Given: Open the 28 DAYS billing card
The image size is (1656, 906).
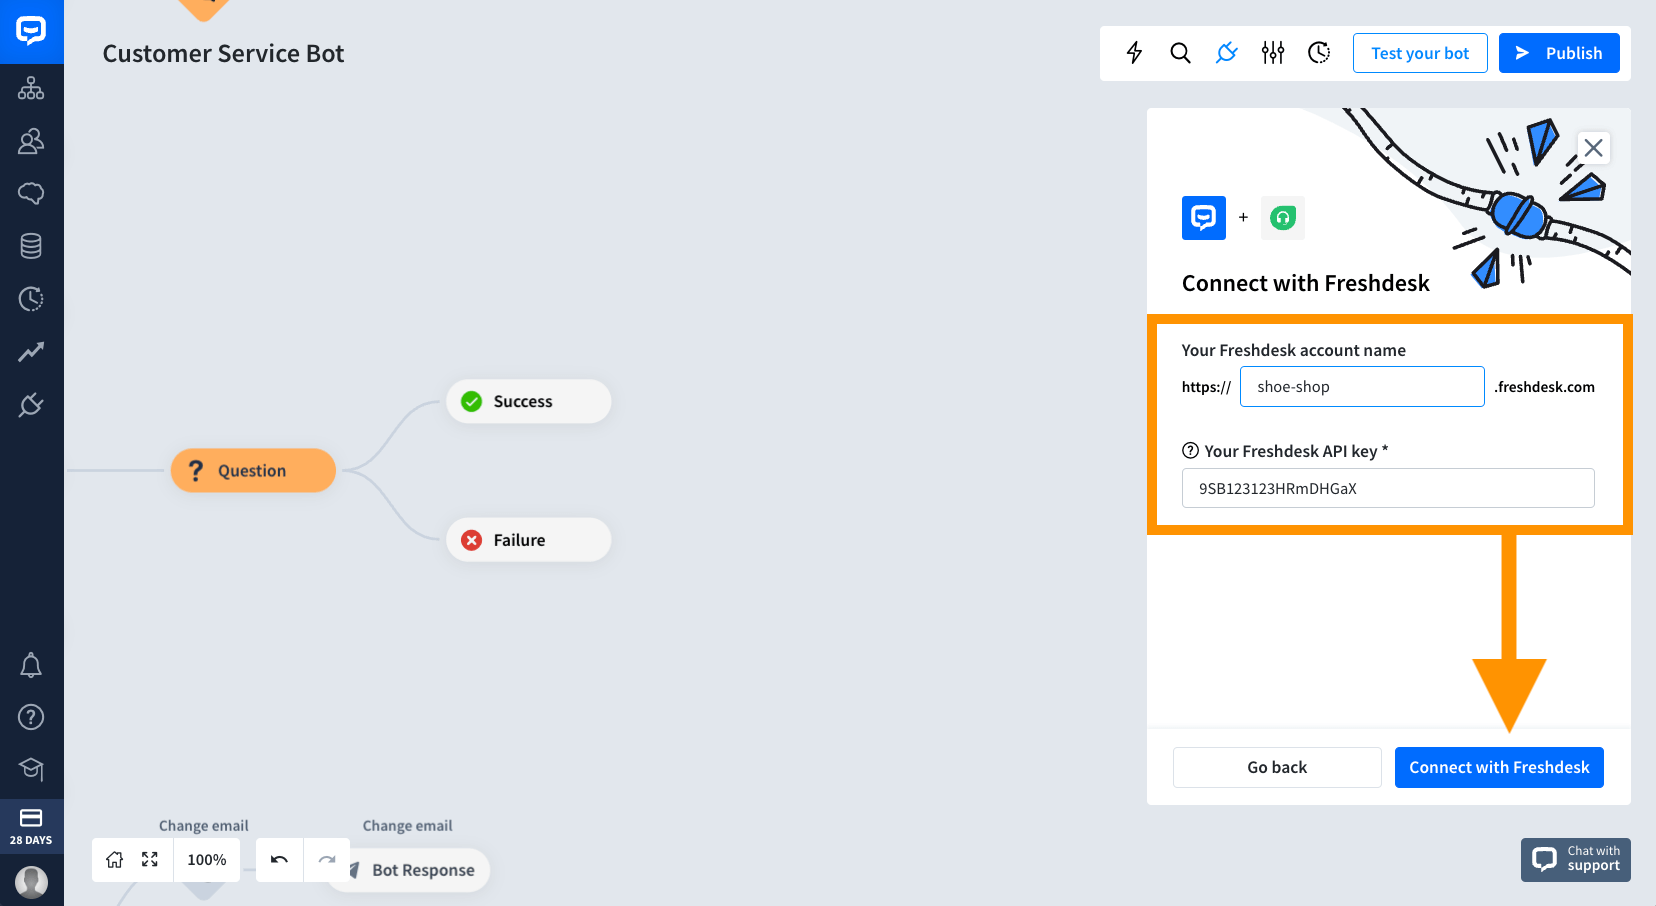Looking at the screenshot, I should coord(31,826).
